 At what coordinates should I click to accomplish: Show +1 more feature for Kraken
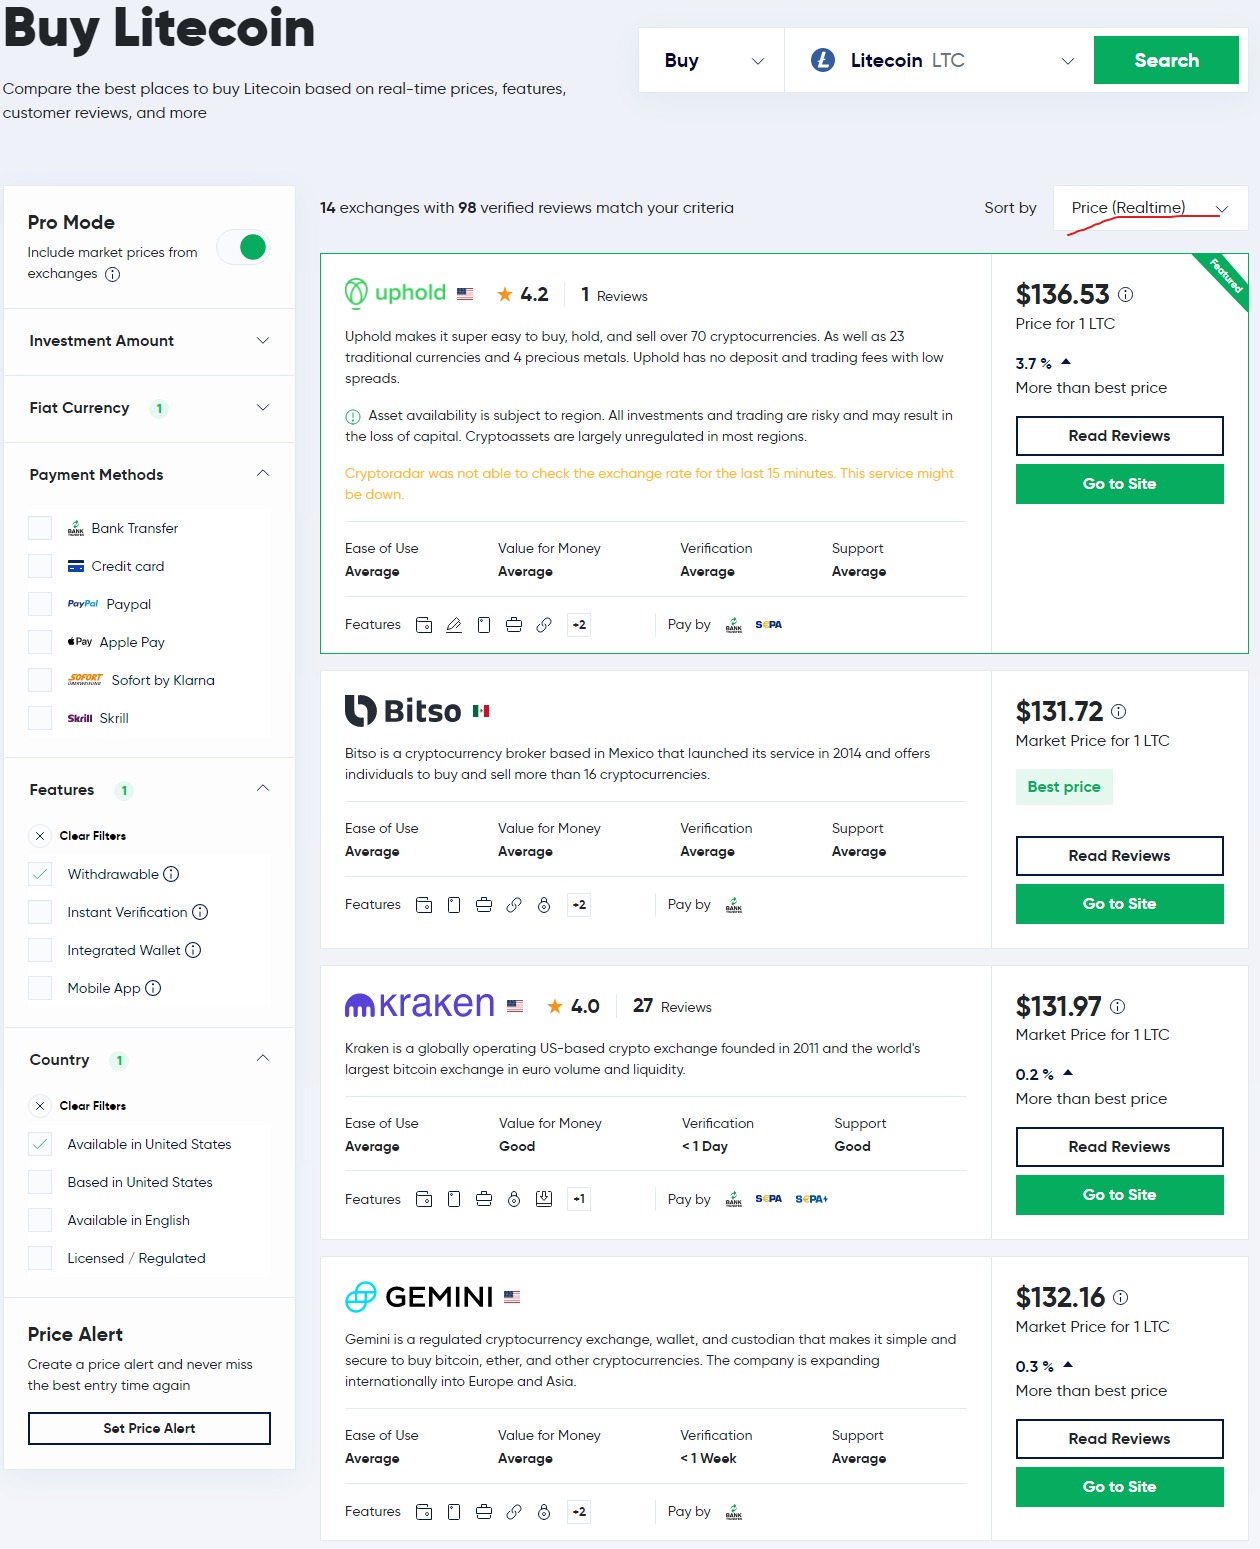579,1199
